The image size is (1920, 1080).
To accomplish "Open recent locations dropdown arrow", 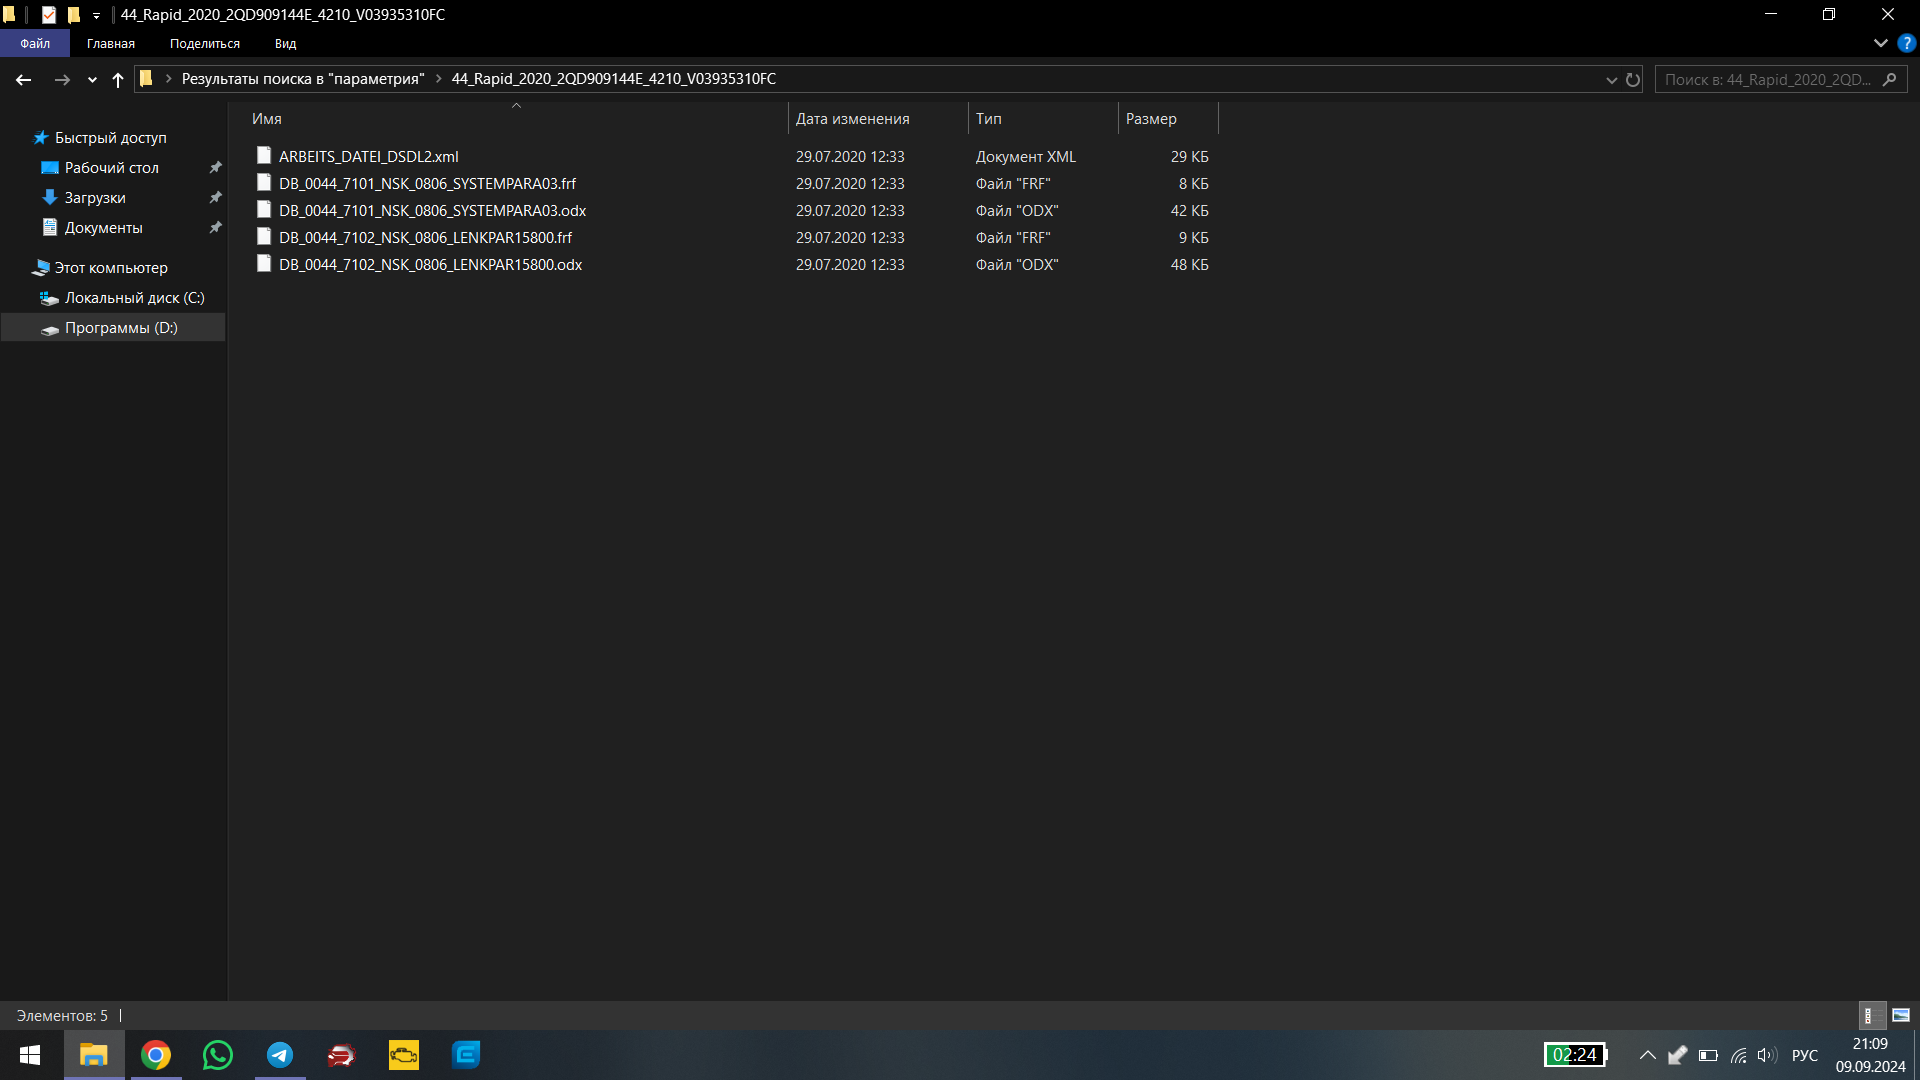I will point(92,79).
